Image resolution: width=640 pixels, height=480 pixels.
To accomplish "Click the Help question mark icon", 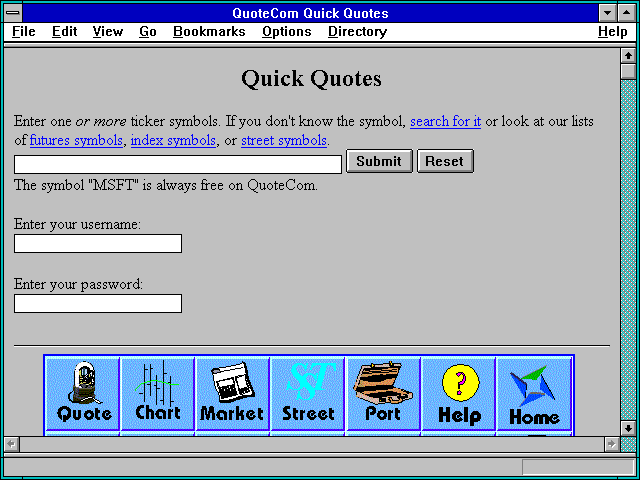I will pos(459,393).
